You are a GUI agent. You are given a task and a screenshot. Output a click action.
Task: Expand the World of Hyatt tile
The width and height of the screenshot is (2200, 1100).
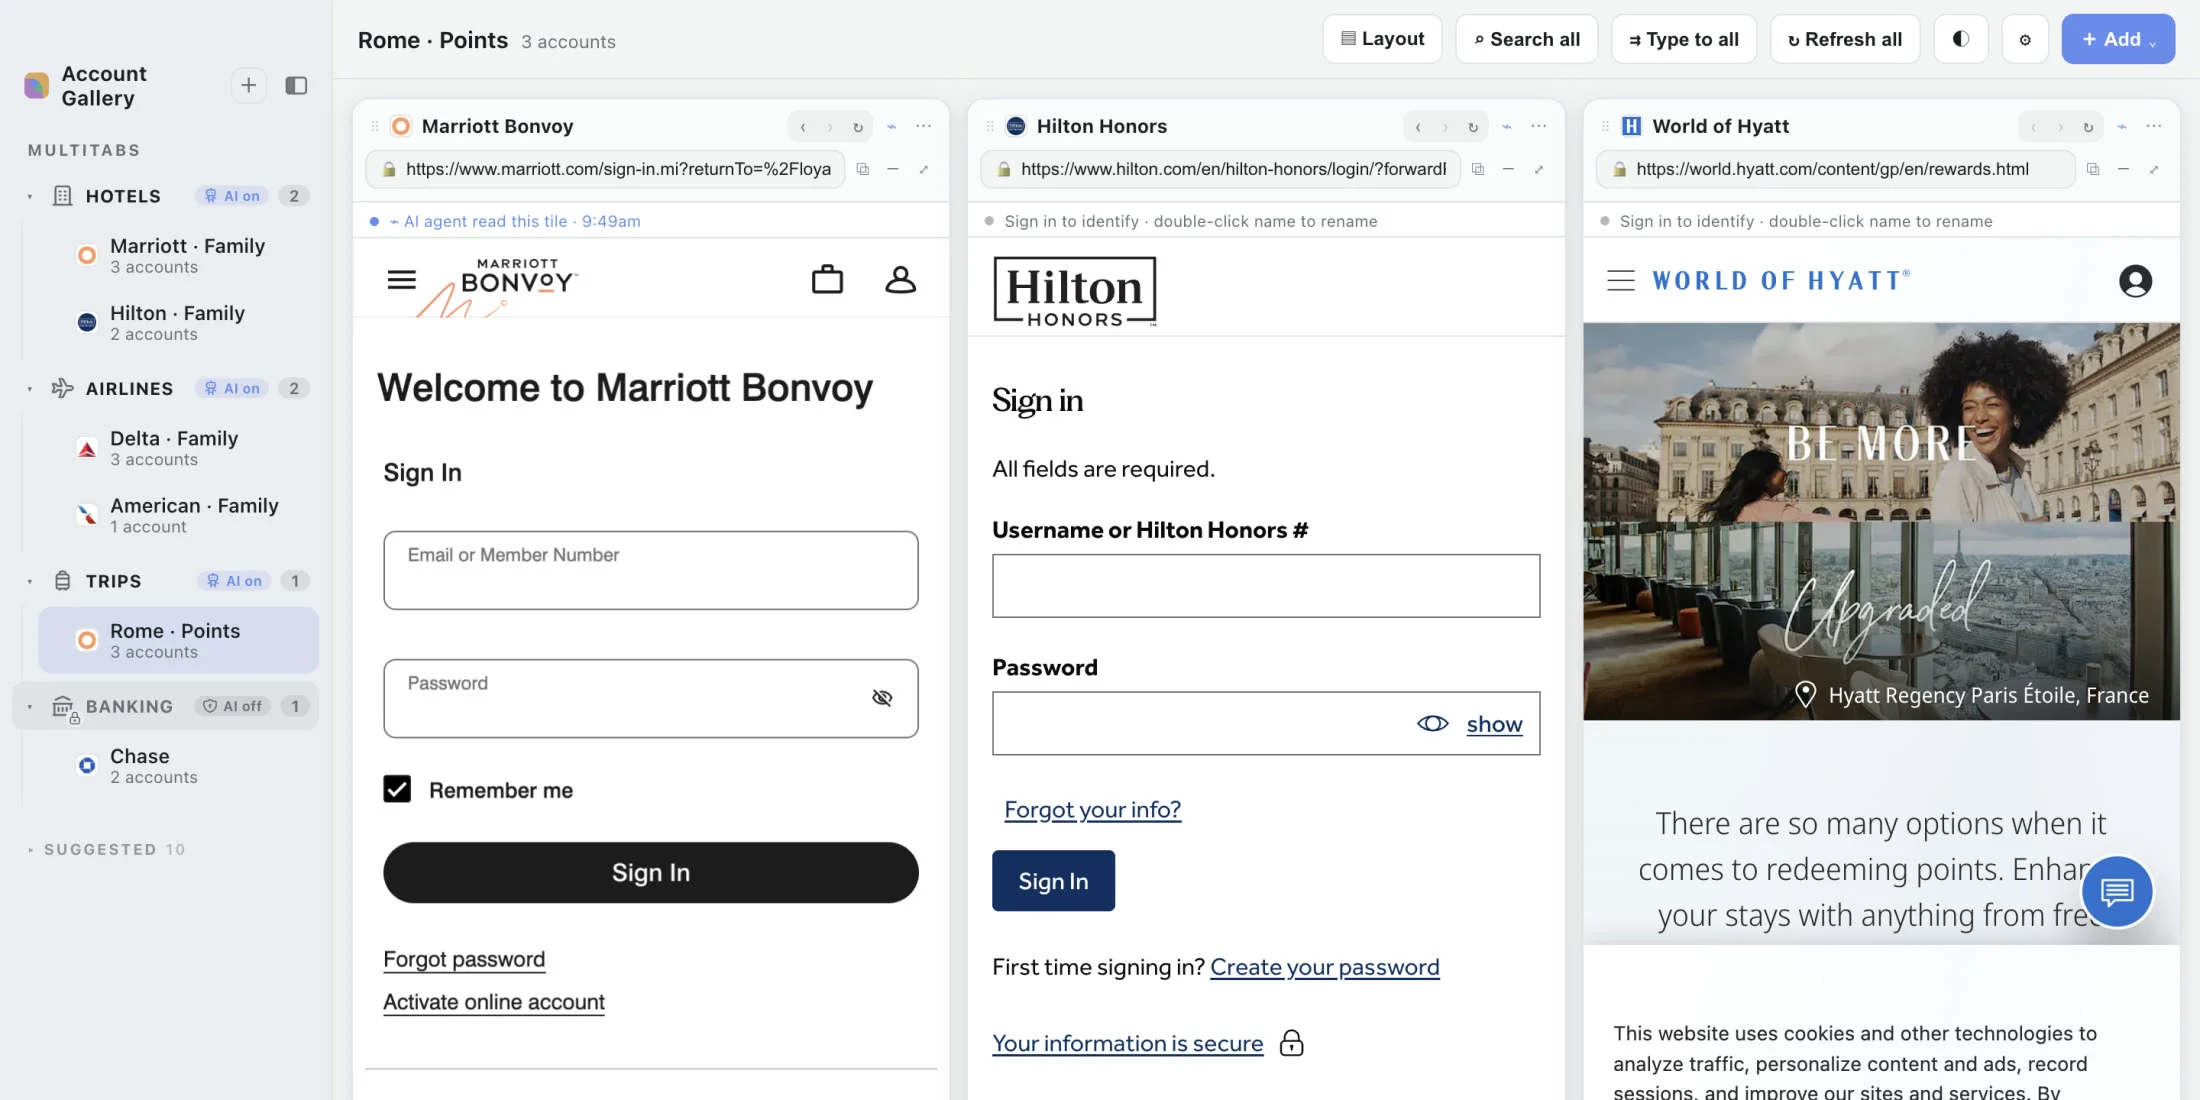tap(2154, 169)
